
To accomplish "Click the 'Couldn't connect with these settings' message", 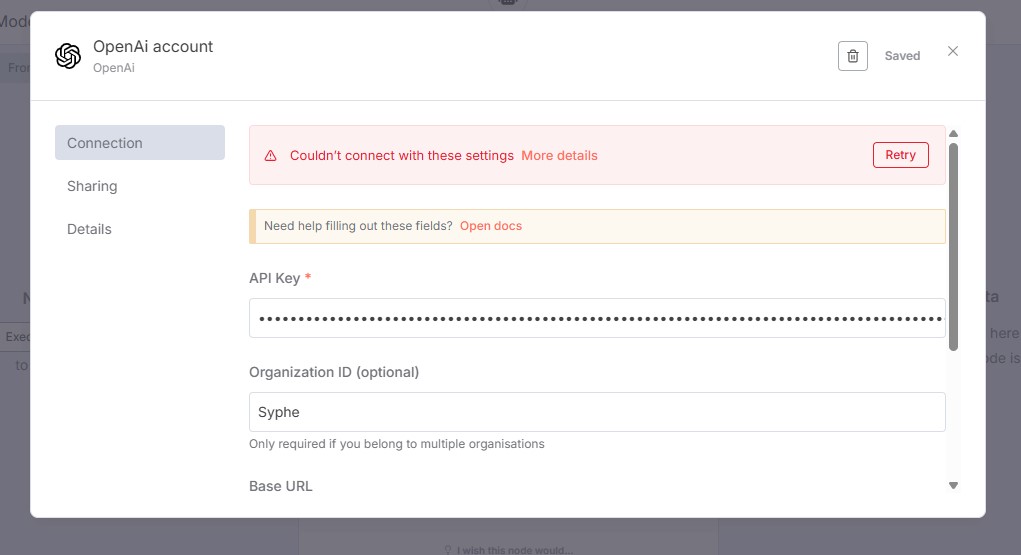I will (402, 156).
